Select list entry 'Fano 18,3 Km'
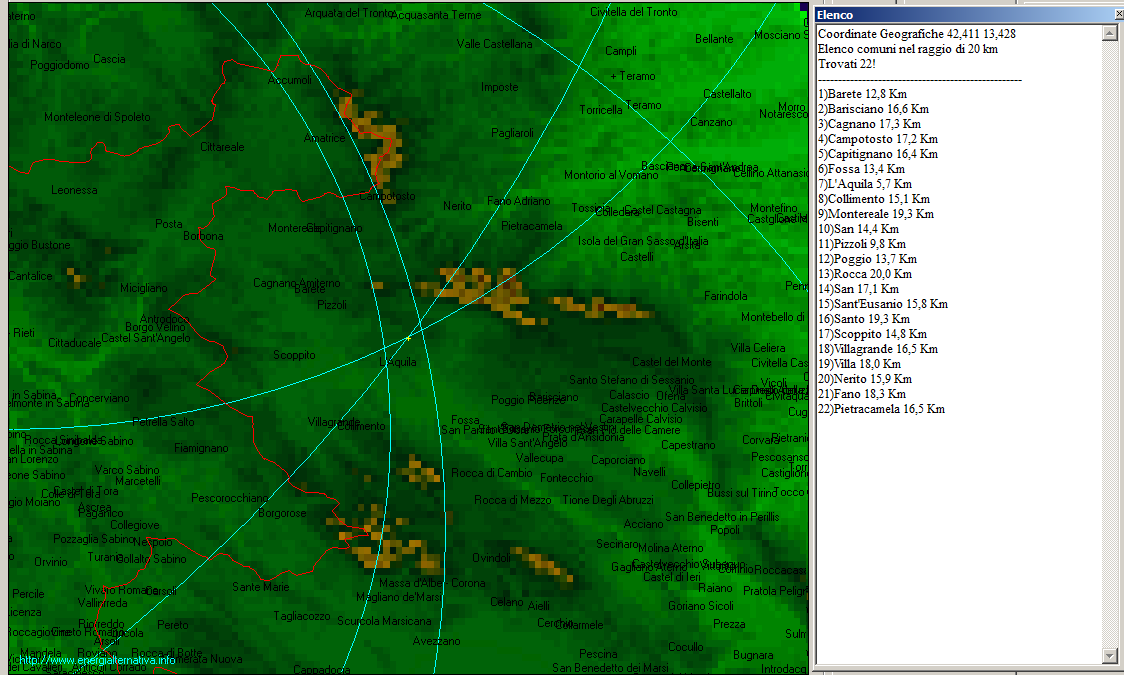 click(x=862, y=395)
